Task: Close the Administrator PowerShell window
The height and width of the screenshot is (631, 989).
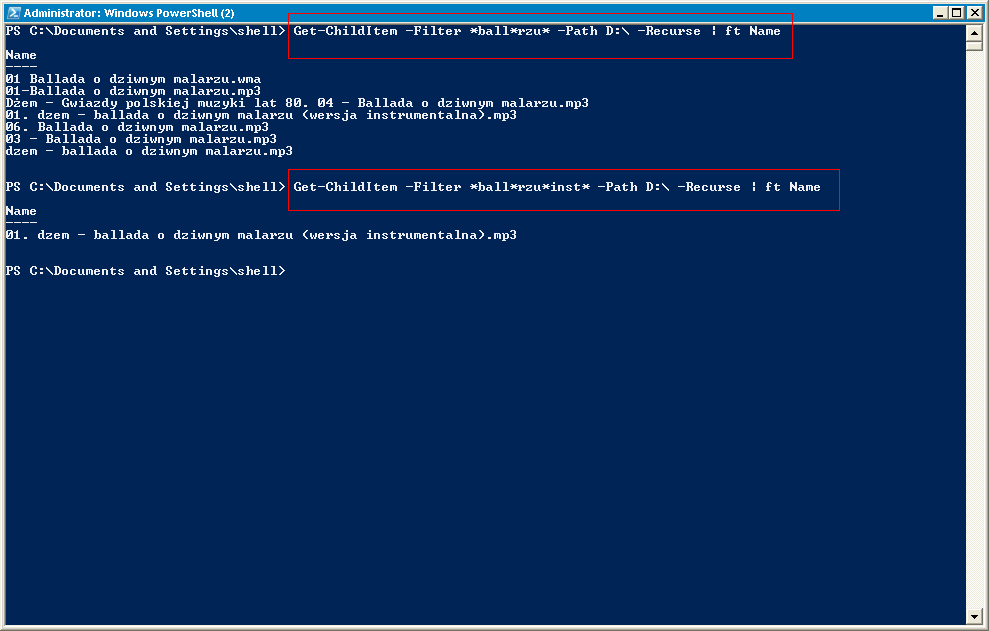Action: [x=974, y=13]
